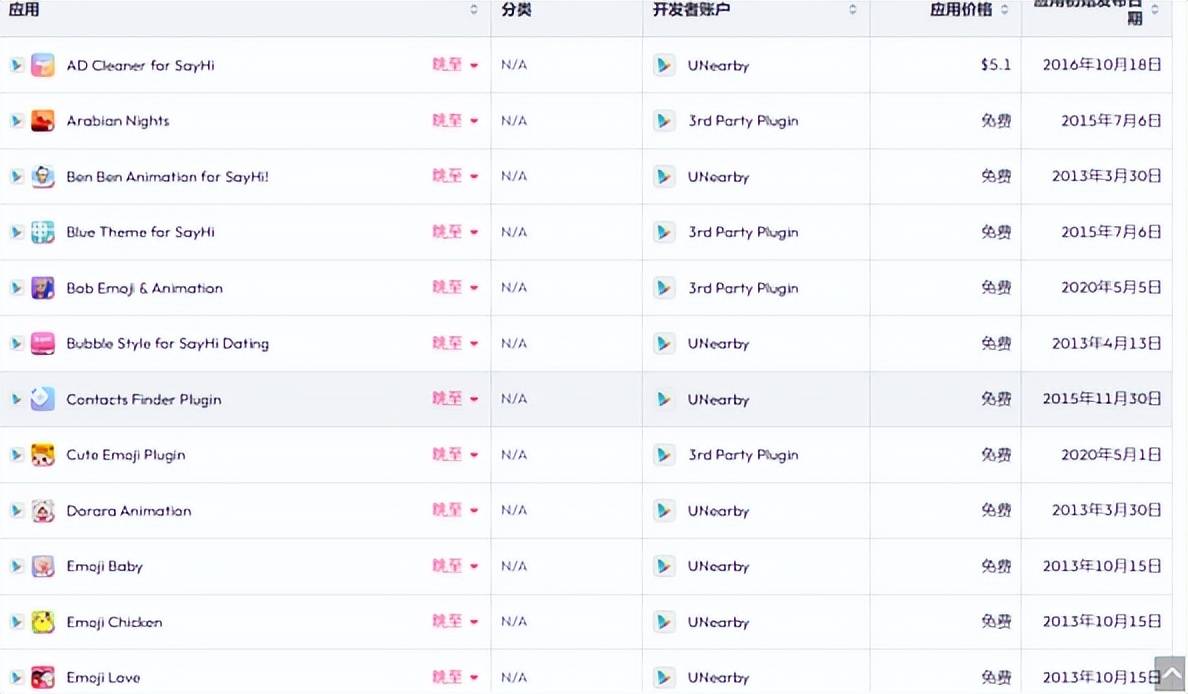This screenshot has height=694, width=1188.
Task: Select the Ben Ben Animation app icon
Action: [42, 177]
